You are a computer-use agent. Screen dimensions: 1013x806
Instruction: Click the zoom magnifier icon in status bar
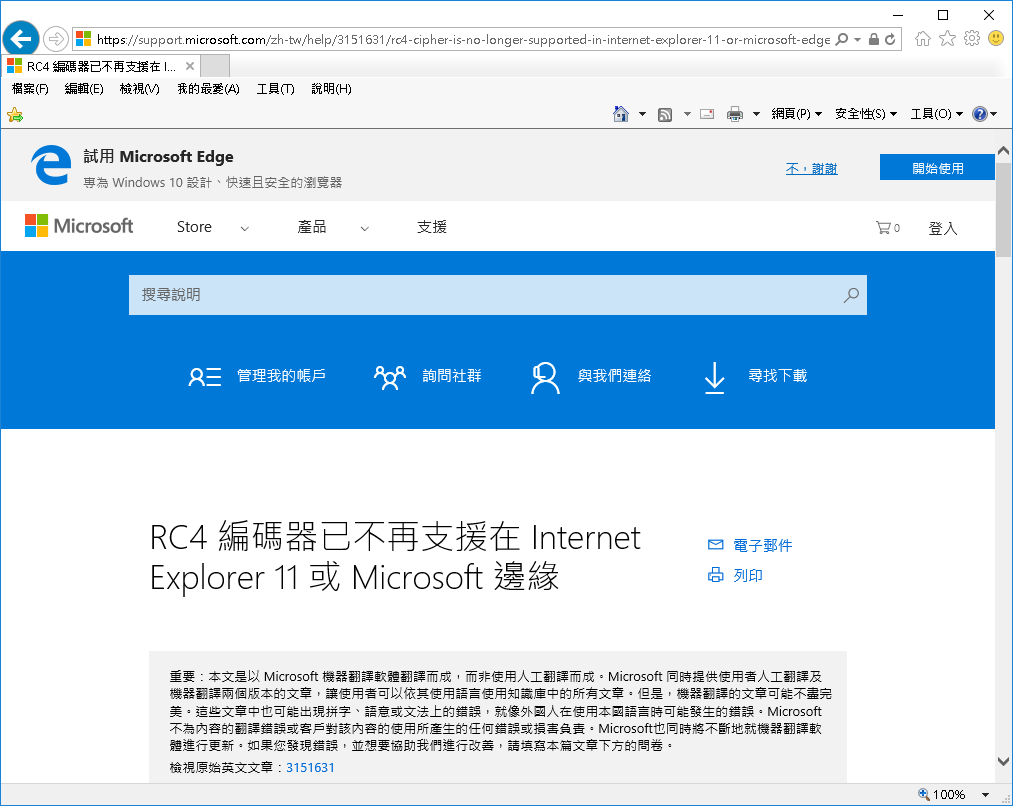point(924,794)
